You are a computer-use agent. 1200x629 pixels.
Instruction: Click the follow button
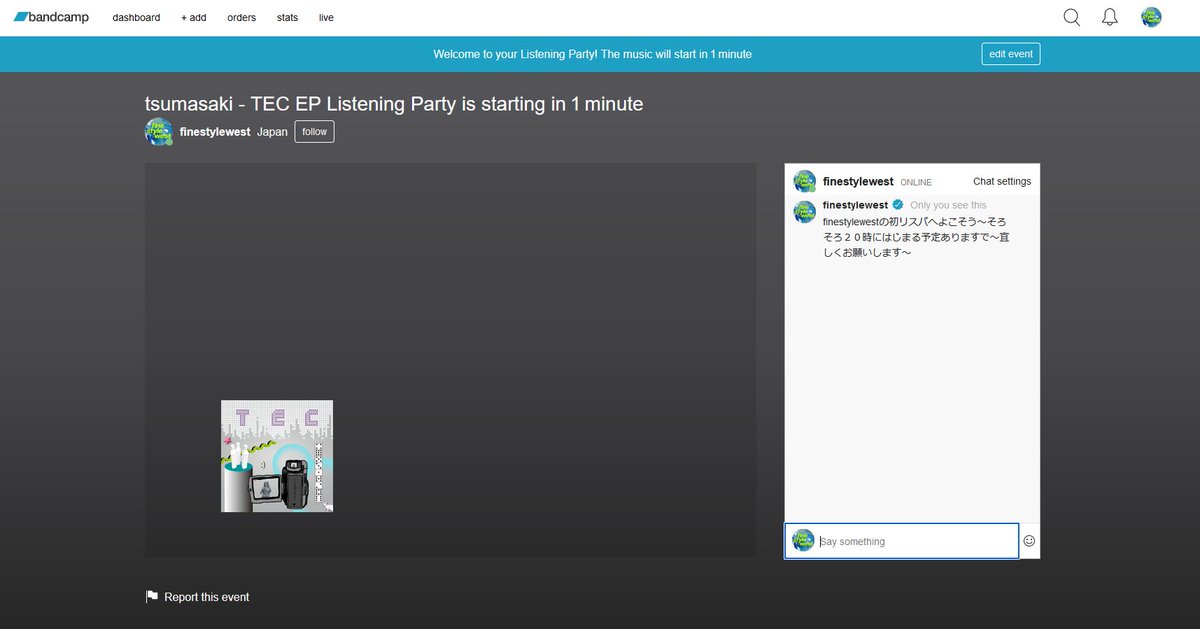(314, 132)
